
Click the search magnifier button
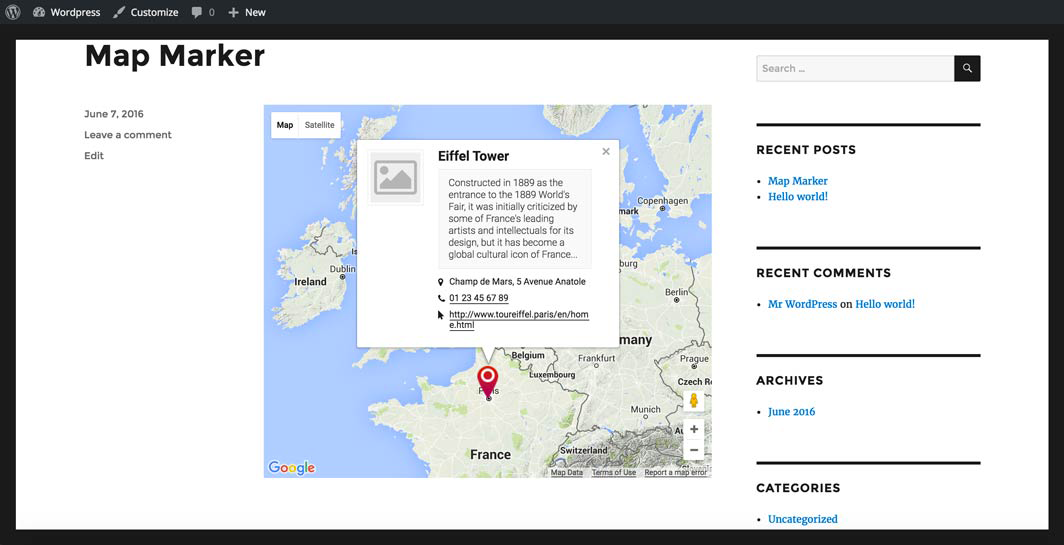[x=967, y=69]
